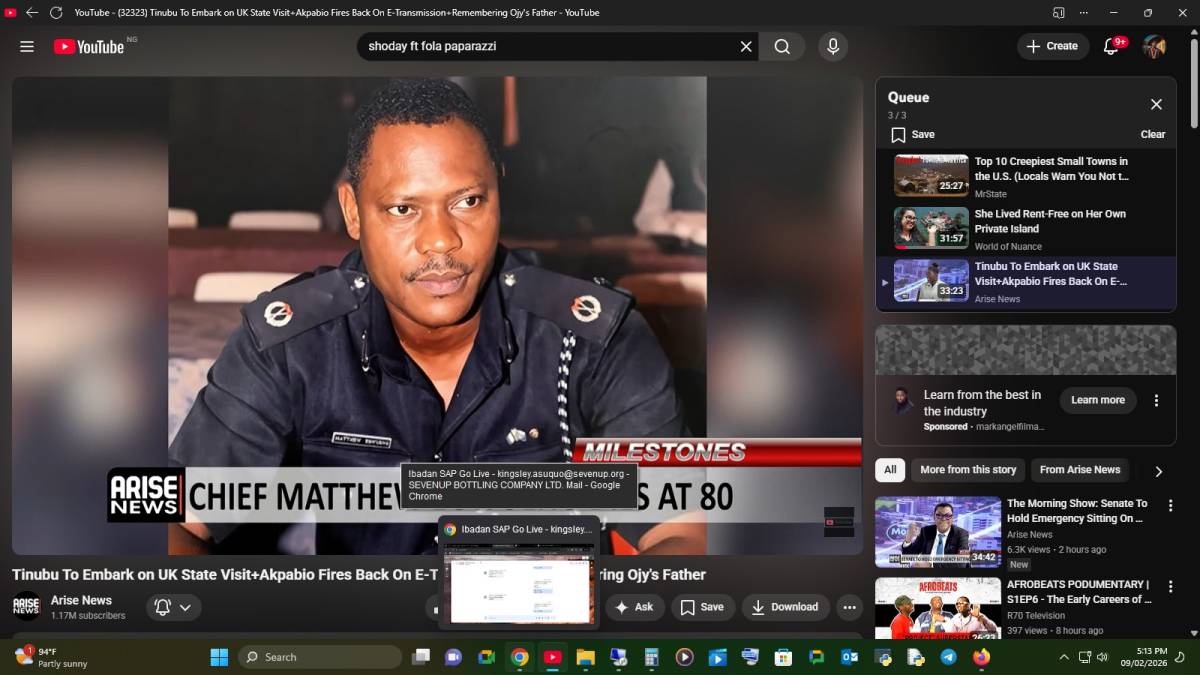Open Arise News channel name link
Image resolution: width=1200 pixels, height=675 pixels.
coord(81,600)
